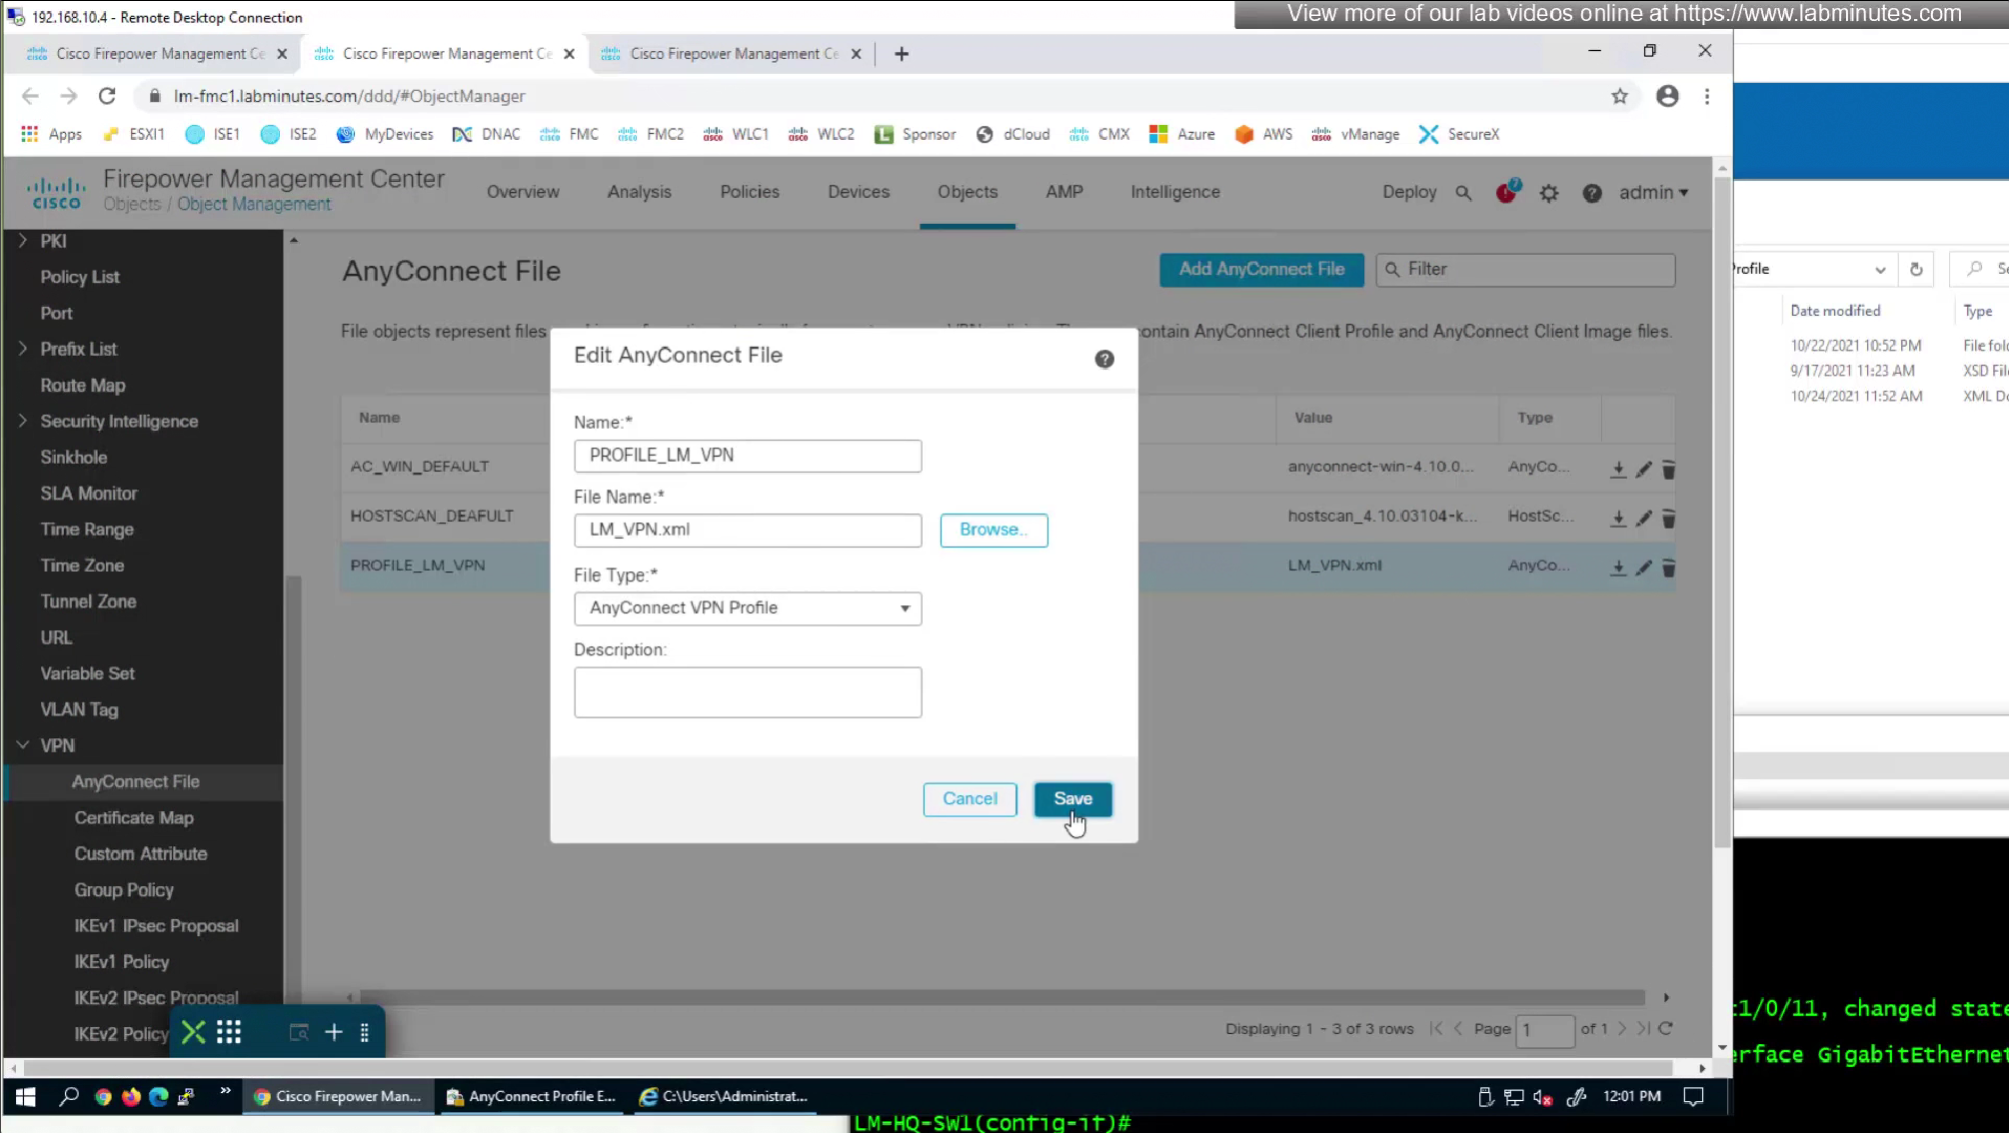The image size is (2009, 1133).
Task: Select Group Policy in the sidebar
Action: click(124, 889)
